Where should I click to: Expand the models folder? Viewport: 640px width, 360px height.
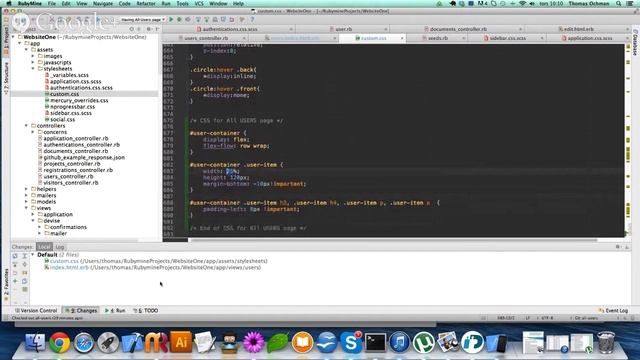pyautogui.click(x=27, y=202)
